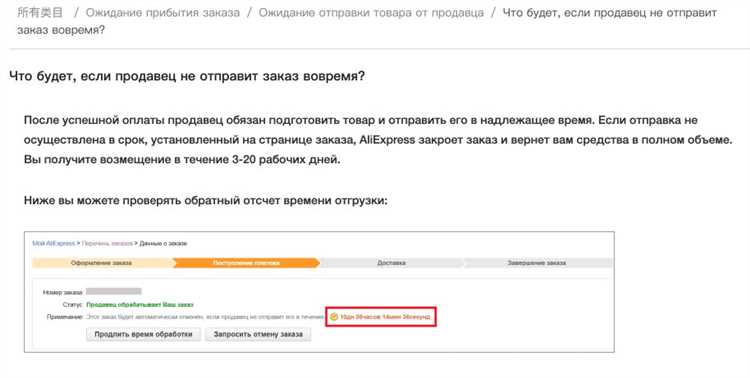Select the orange 'Поступление платежа' progress step

(x=246, y=263)
